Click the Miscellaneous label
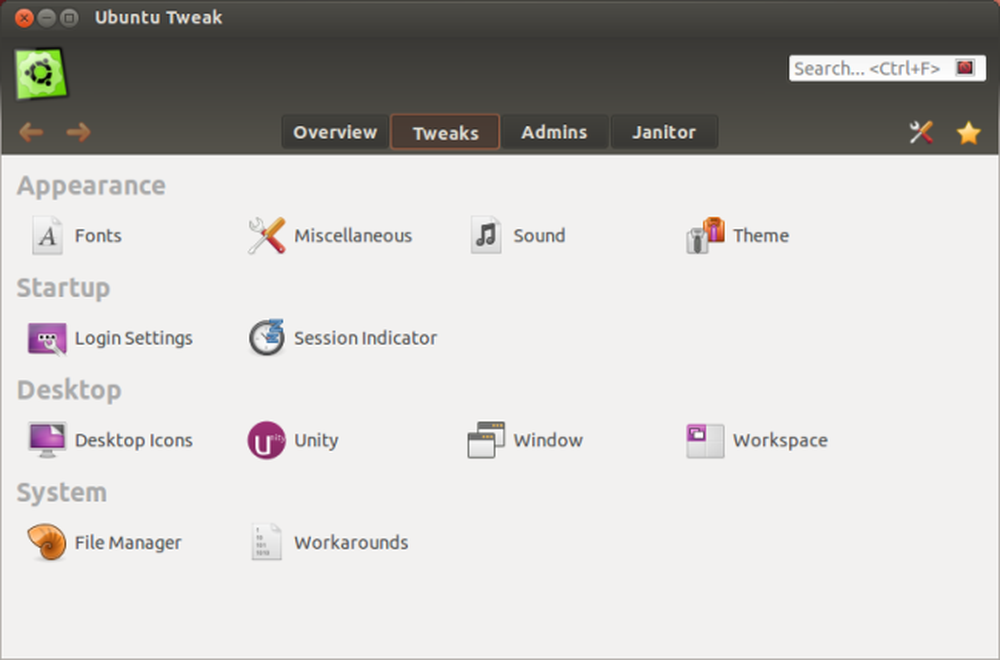This screenshot has width=1000, height=660. pyautogui.click(x=353, y=236)
